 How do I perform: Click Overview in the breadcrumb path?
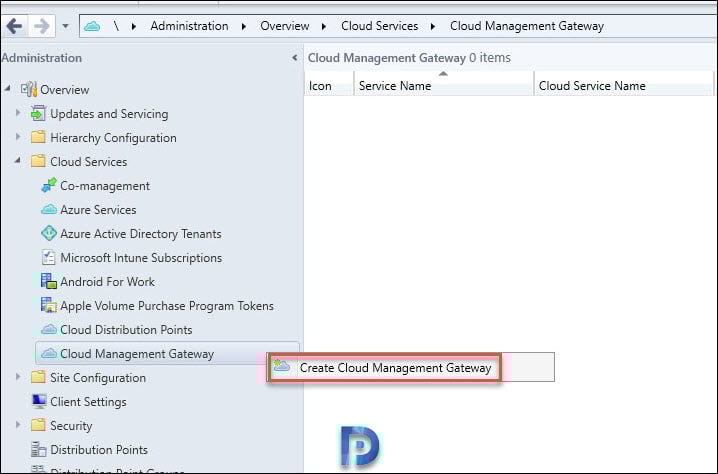coord(284,26)
